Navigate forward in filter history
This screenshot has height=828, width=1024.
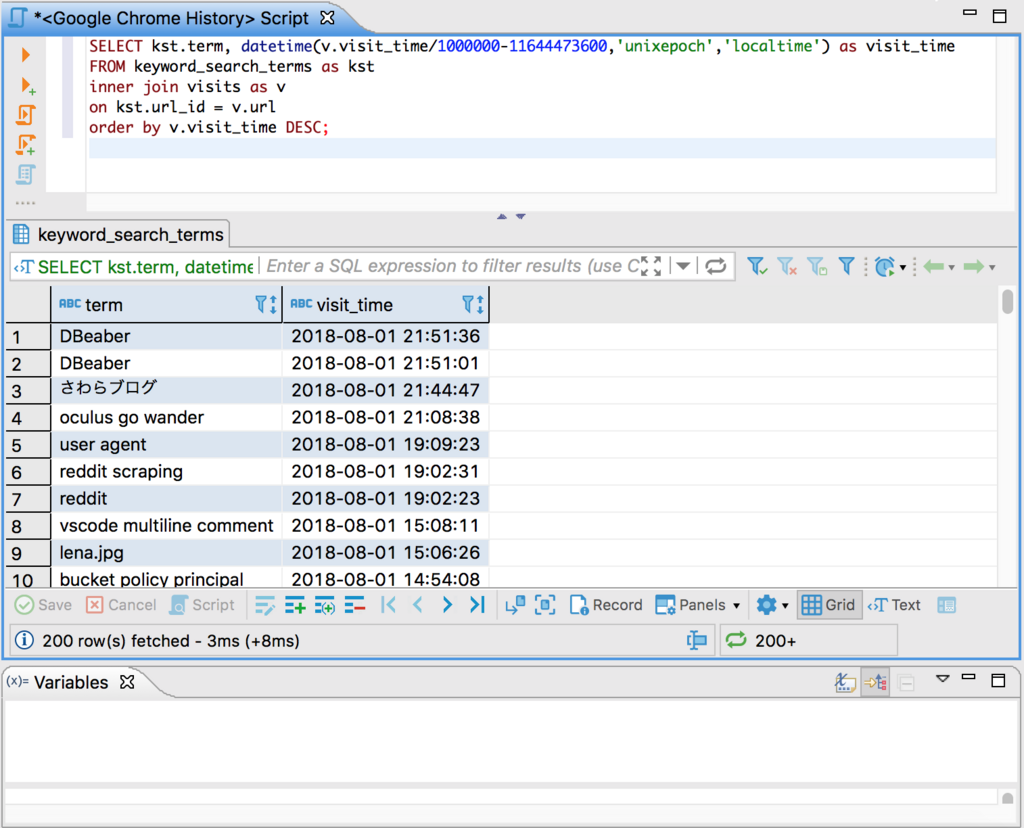(974, 266)
